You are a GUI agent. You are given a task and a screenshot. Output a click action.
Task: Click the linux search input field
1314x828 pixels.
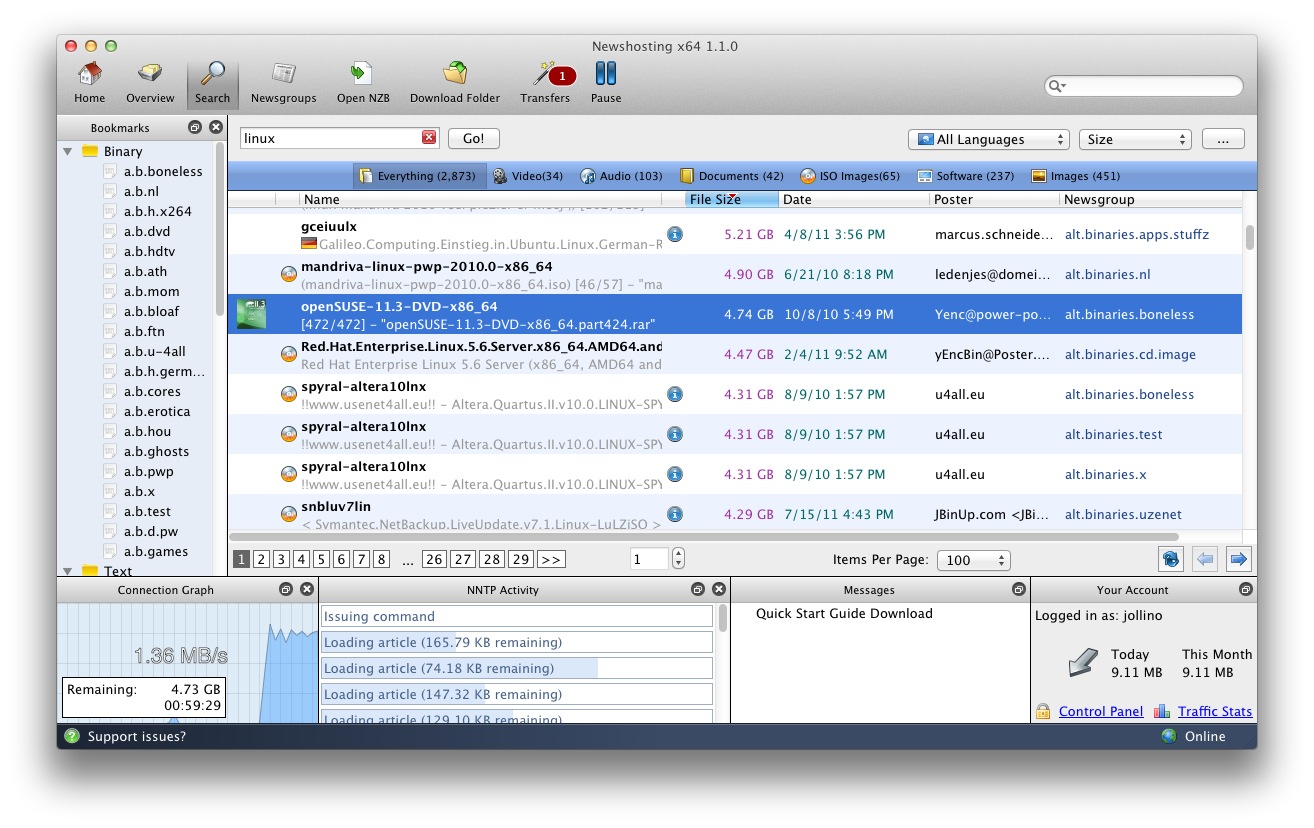click(330, 138)
